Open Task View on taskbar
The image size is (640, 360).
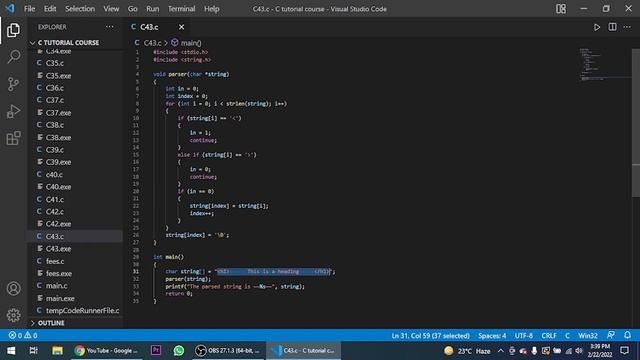(33, 351)
